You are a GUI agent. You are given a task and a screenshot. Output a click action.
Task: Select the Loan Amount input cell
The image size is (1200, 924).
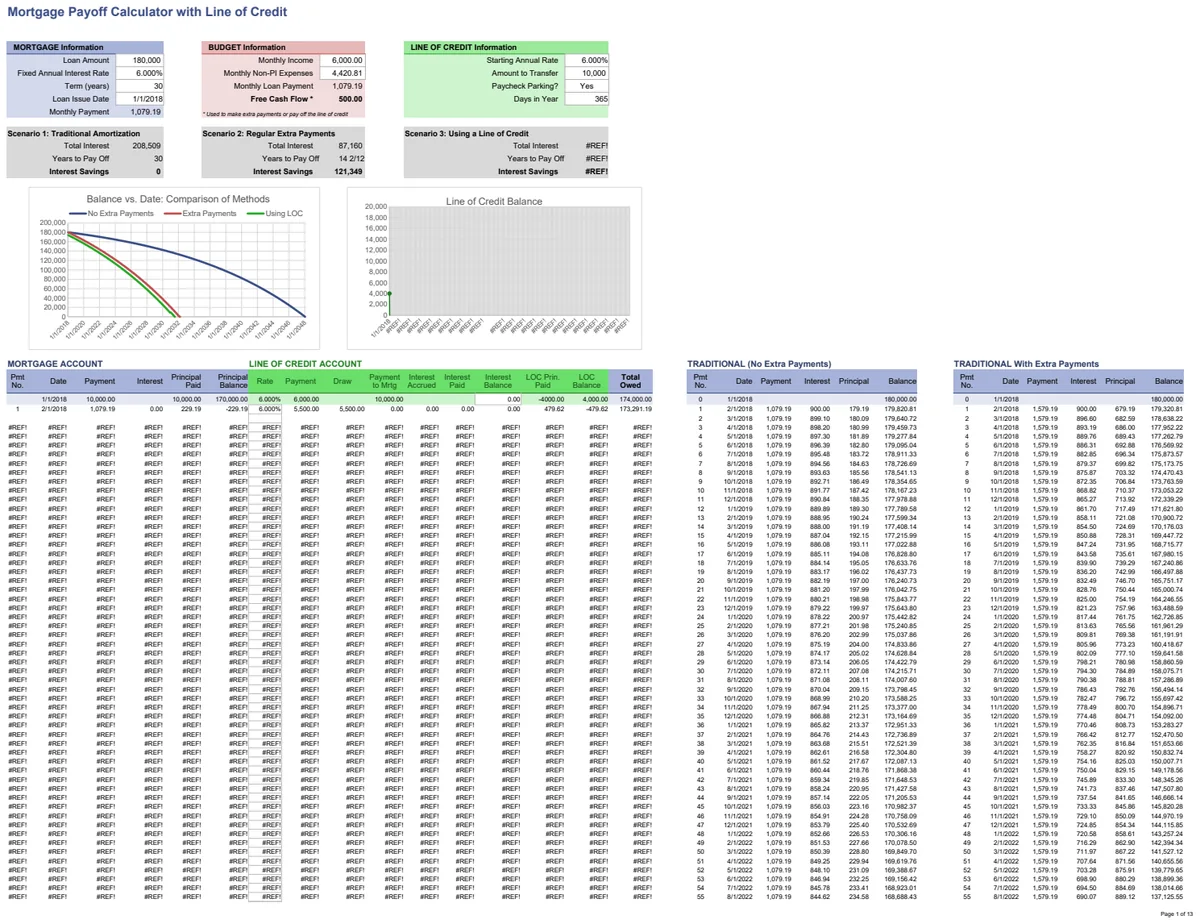point(141,61)
